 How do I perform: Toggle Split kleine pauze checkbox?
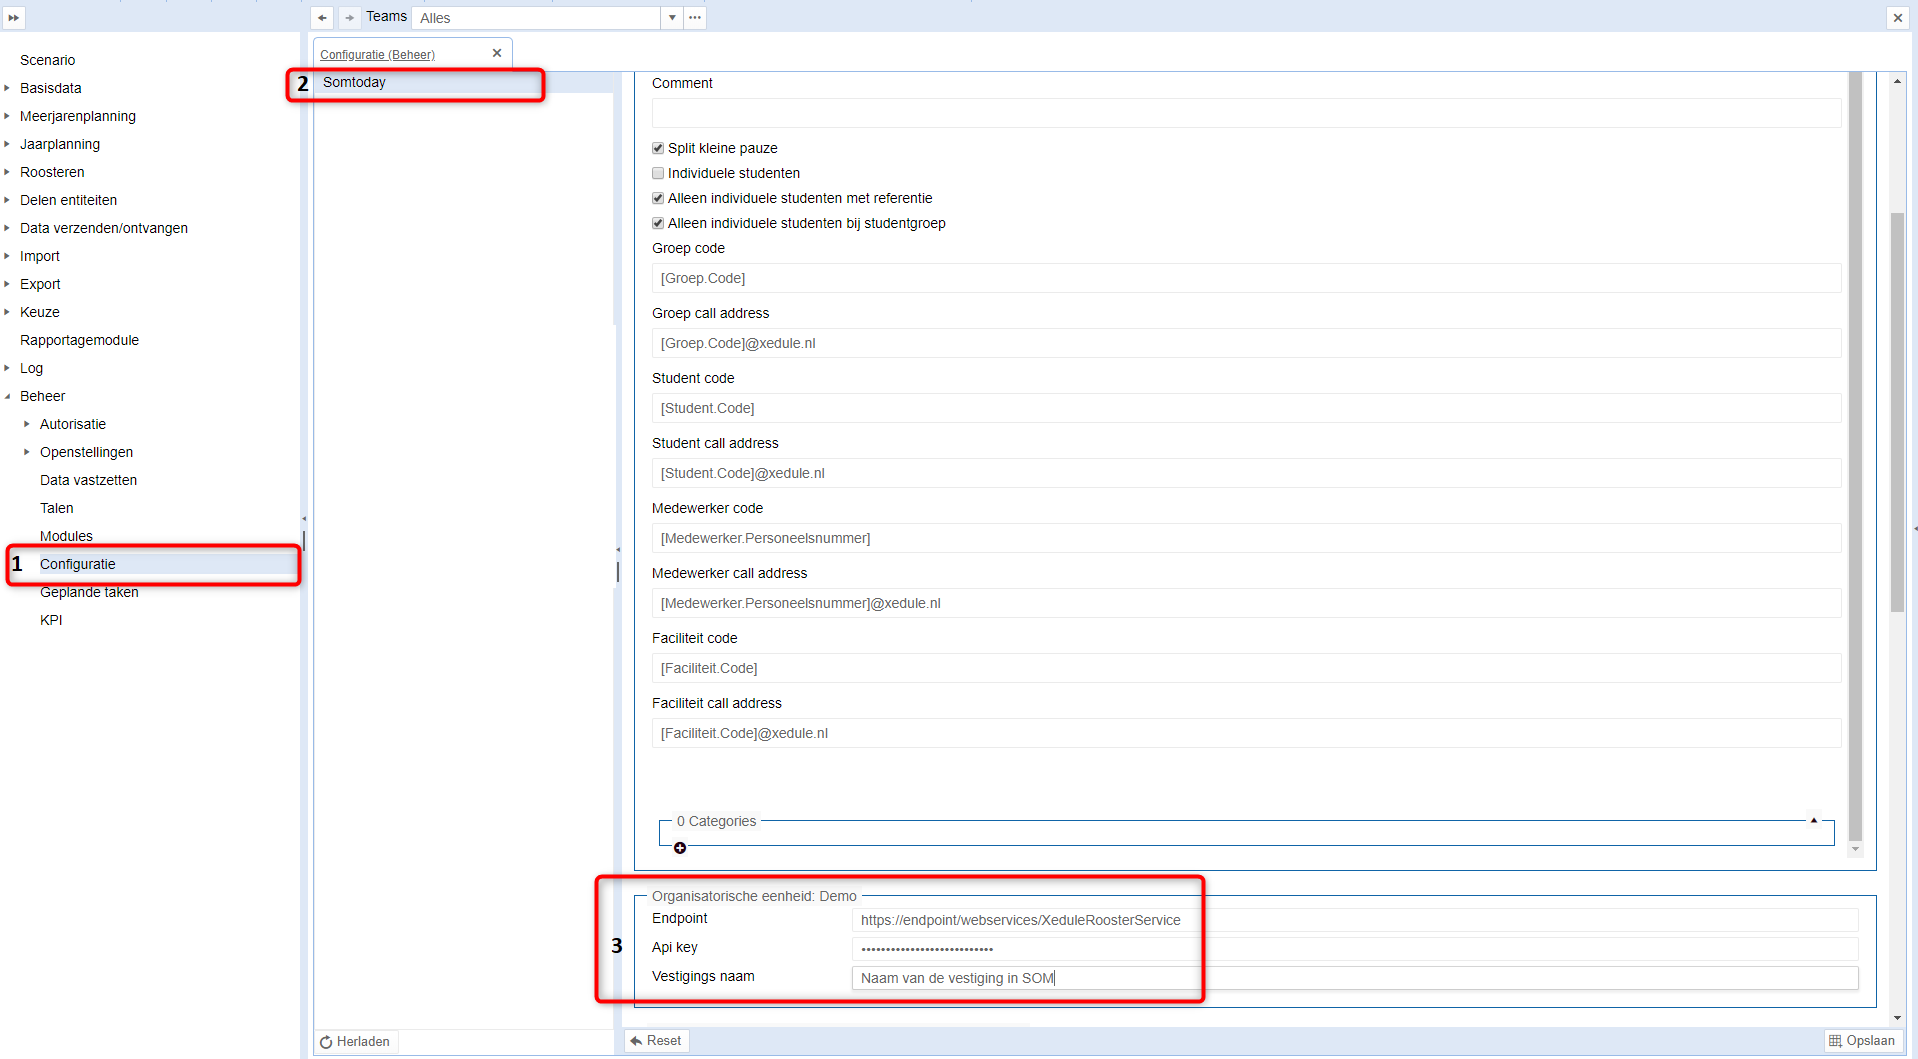click(658, 148)
